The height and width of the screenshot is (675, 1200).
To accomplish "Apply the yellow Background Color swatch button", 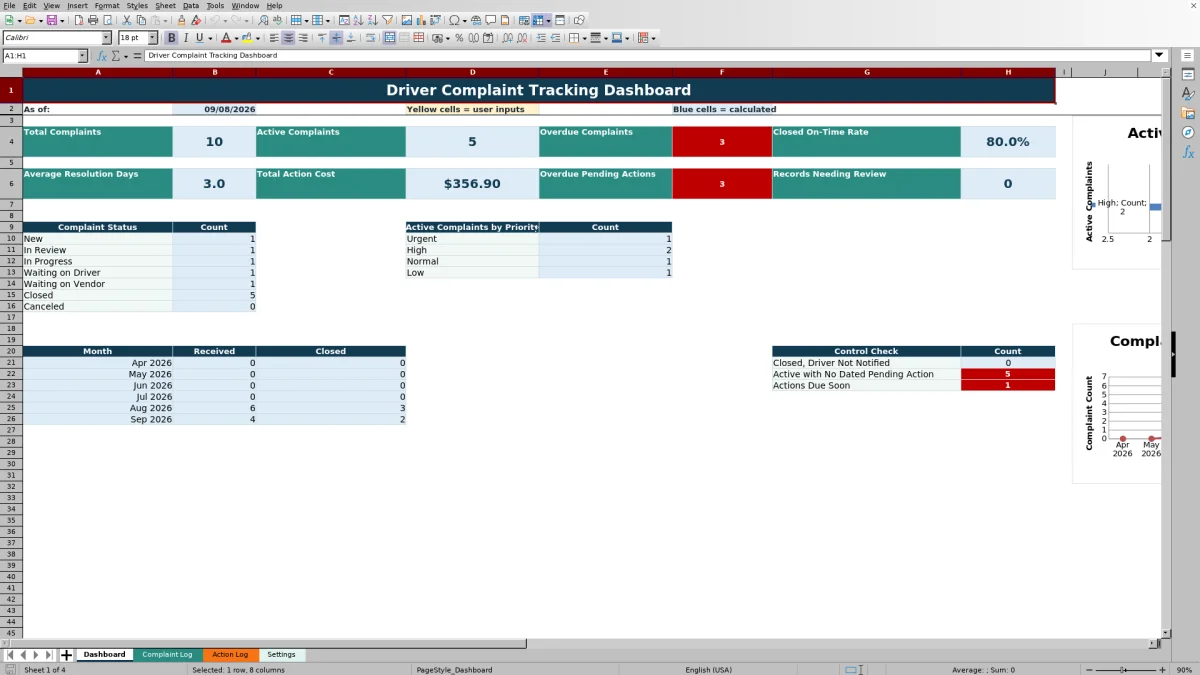I will pyautogui.click(x=247, y=38).
